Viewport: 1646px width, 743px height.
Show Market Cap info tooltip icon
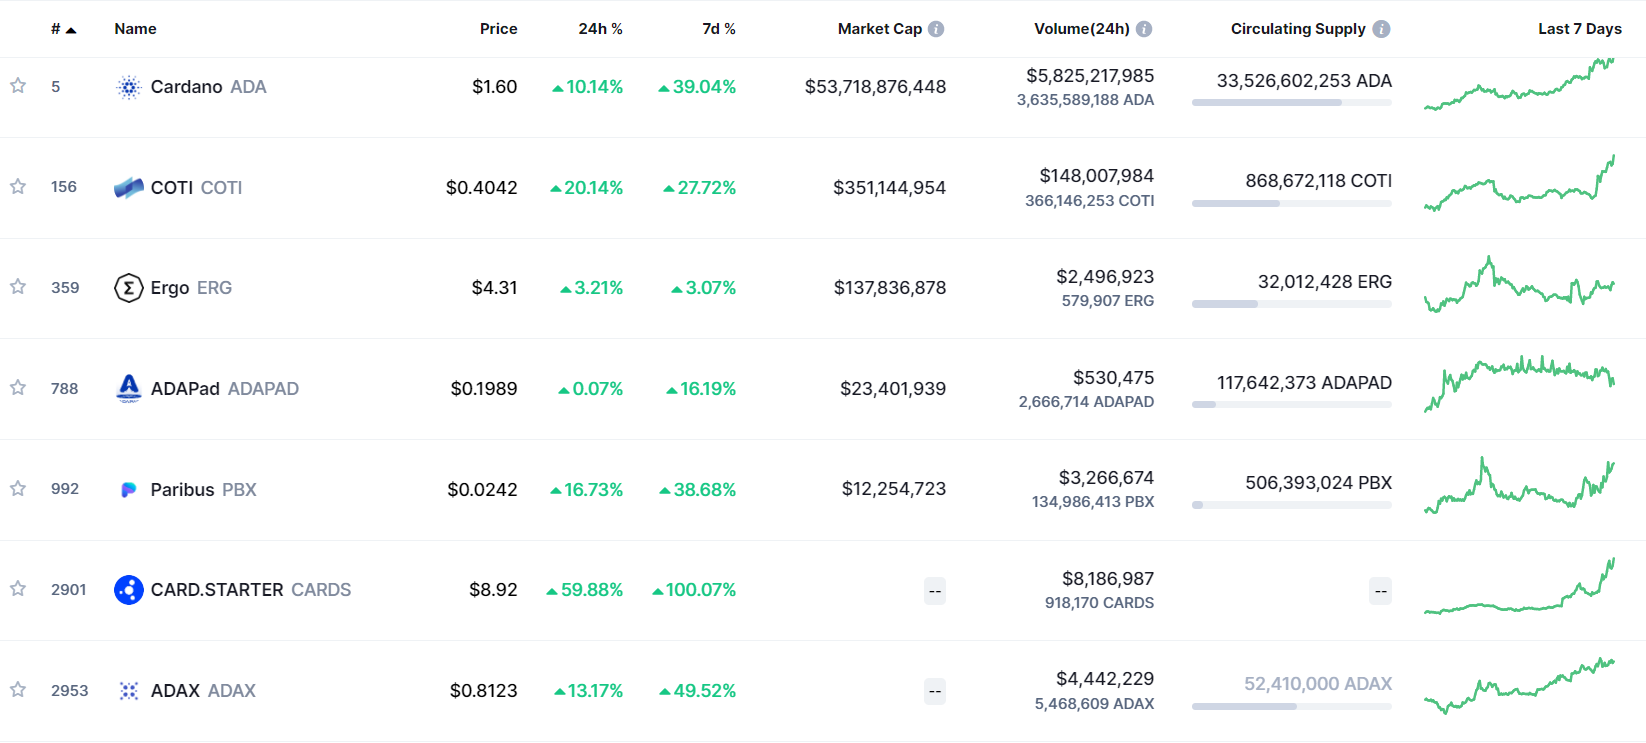point(936,29)
